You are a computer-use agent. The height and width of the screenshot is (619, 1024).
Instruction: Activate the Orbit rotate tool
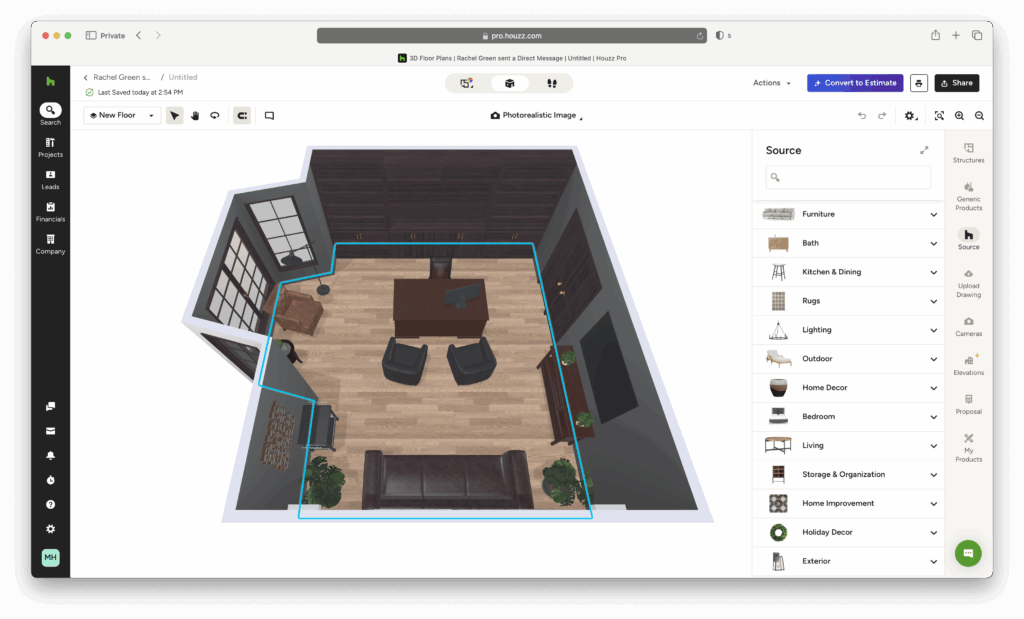[214, 115]
